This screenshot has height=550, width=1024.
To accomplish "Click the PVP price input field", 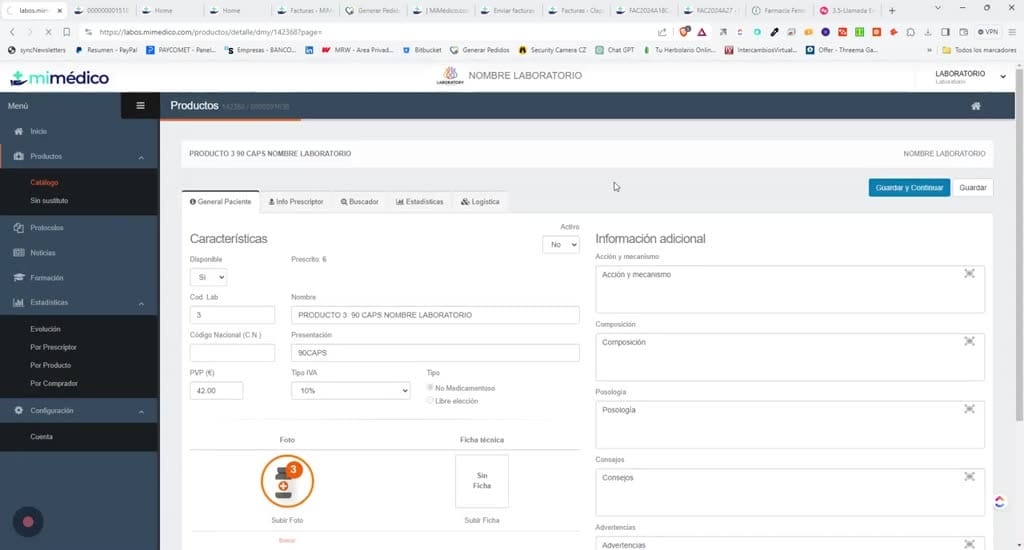I will click(x=216, y=391).
